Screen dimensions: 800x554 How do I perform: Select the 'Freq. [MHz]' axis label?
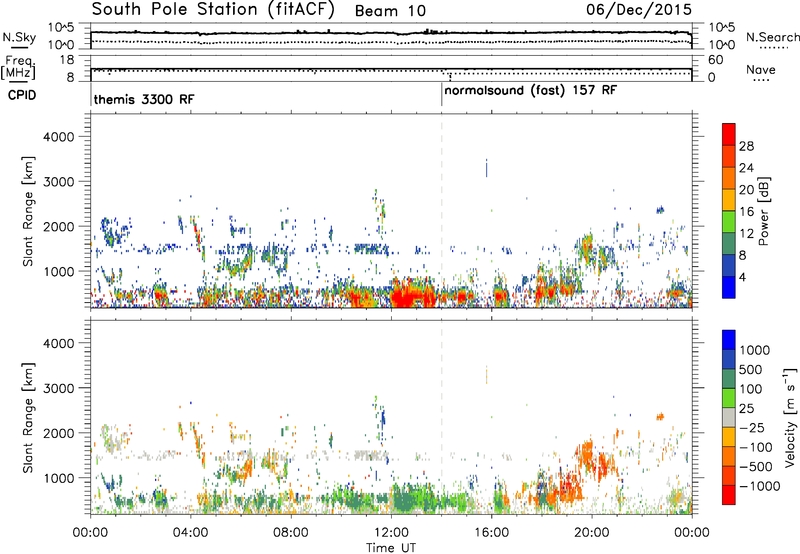[18, 67]
